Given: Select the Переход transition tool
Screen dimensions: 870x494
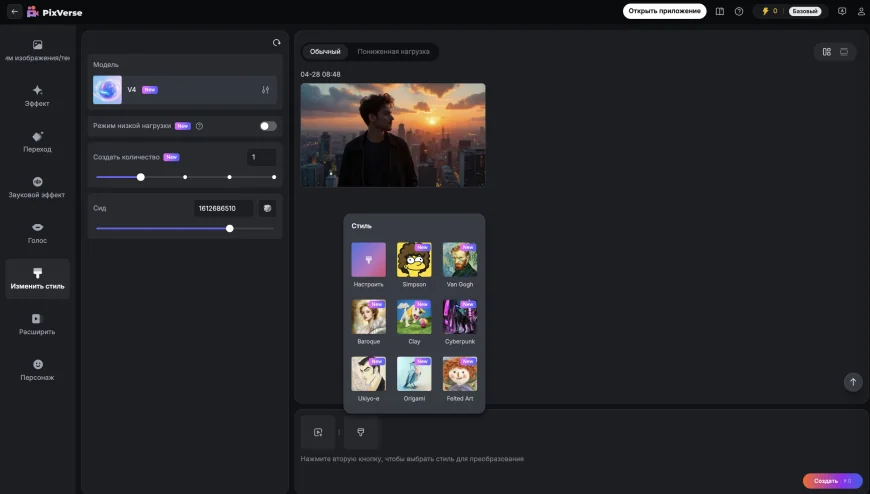Looking at the screenshot, I should pyautogui.click(x=37, y=141).
